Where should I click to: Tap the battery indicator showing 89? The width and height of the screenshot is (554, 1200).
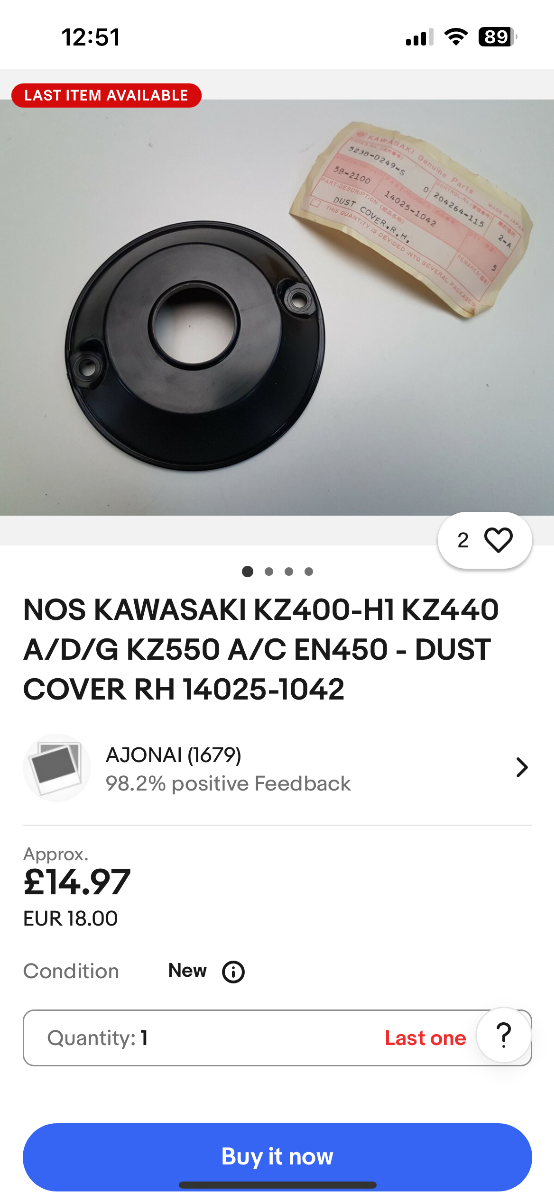[x=496, y=38]
